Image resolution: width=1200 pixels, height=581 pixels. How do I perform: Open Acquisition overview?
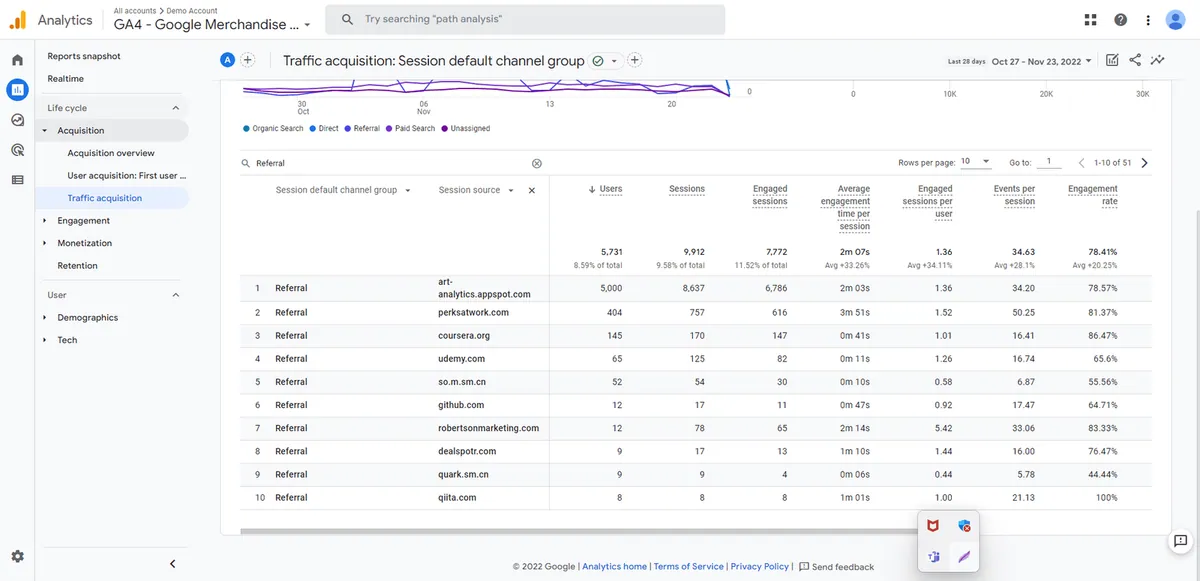click(x=111, y=153)
